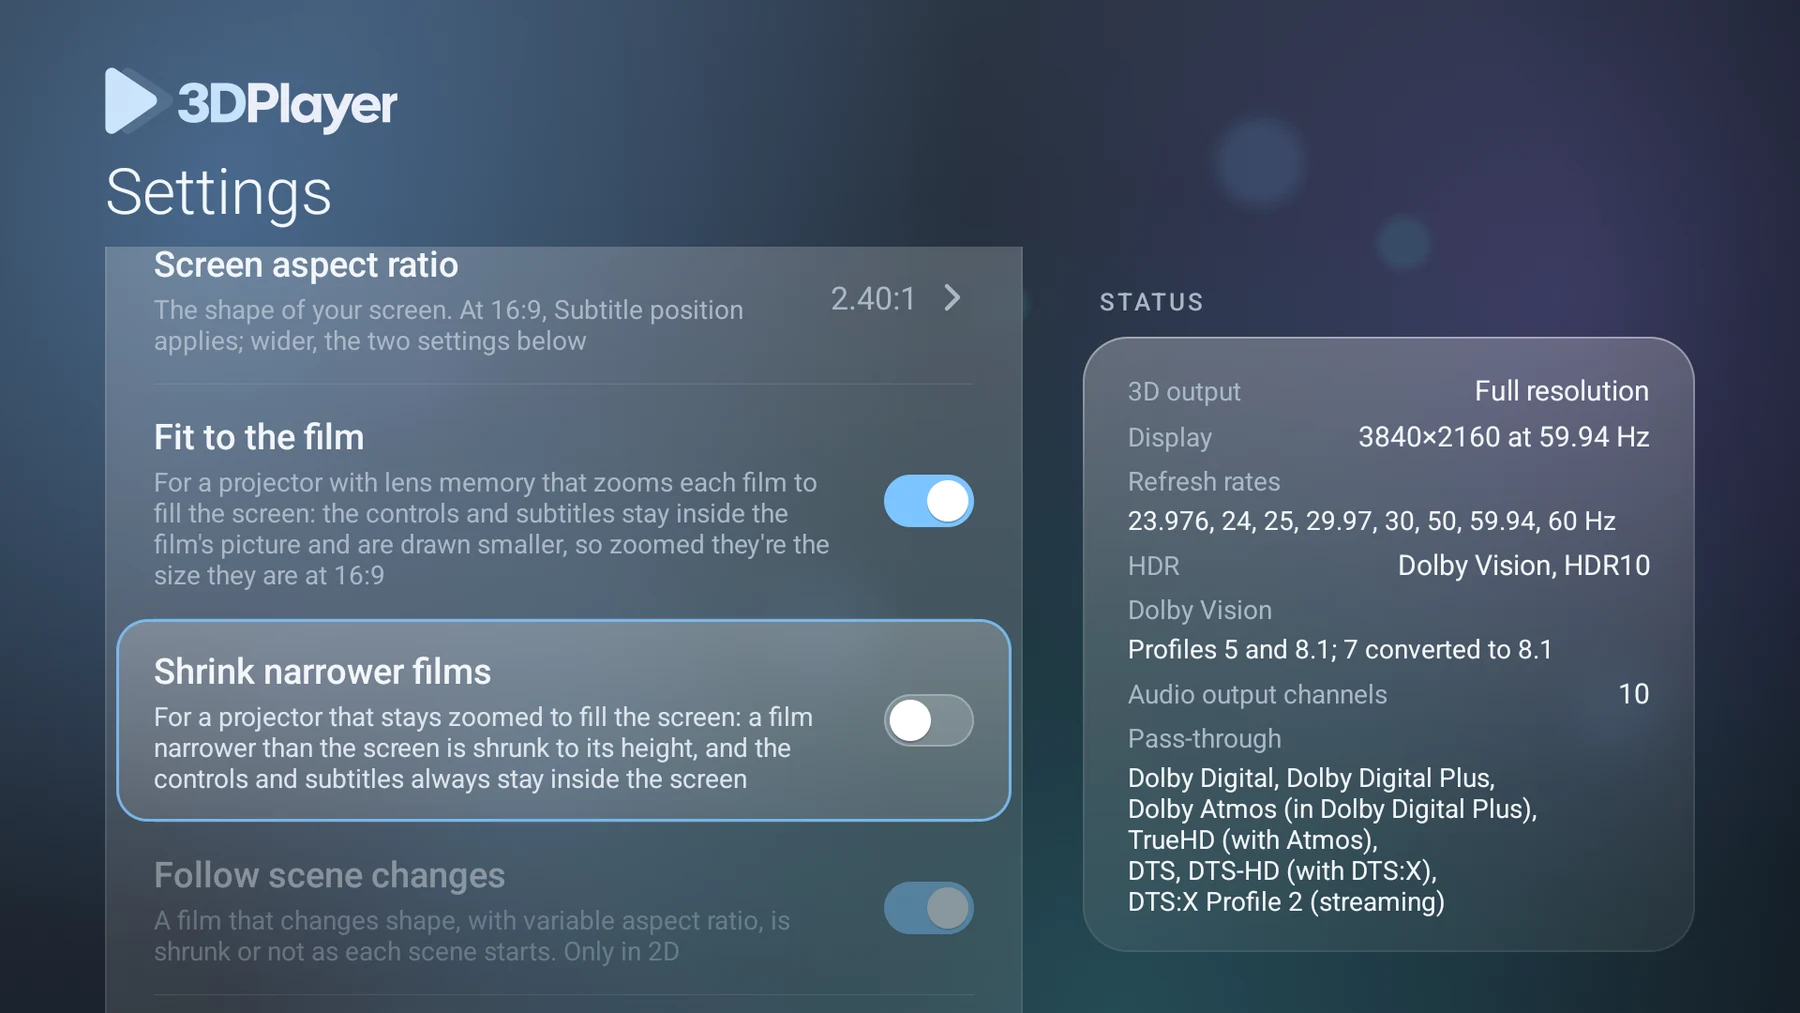Click the 3840×2160 at 59.94 Hz value
This screenshot has width=1800, height=1013.
(1503, 437)
